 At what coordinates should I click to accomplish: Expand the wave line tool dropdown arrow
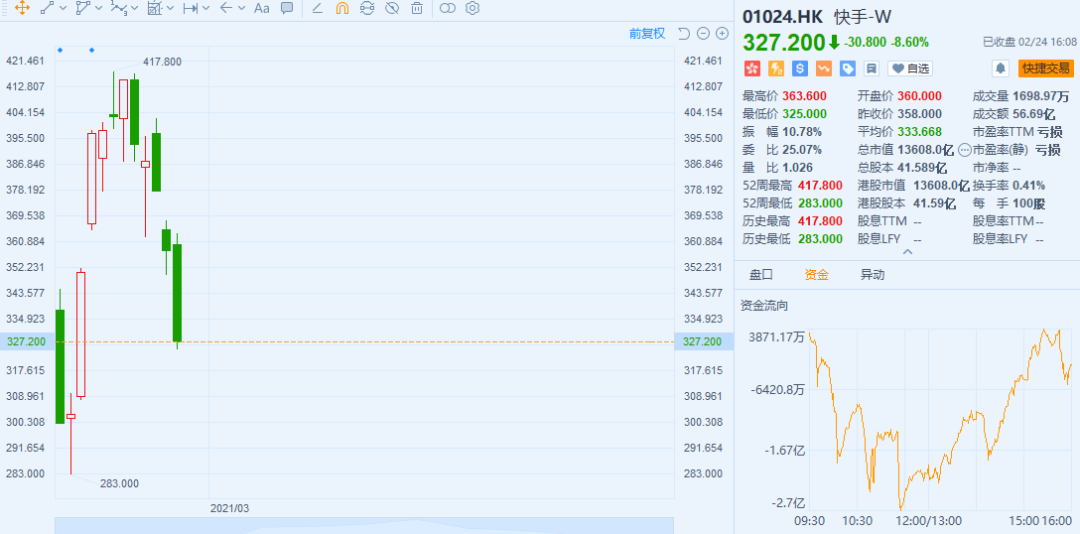click(135, 8)
